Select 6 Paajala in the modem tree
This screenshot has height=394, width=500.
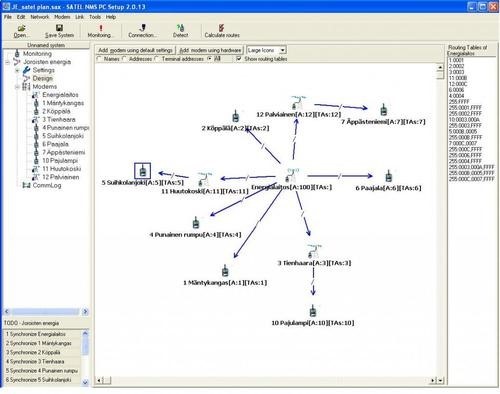(55, 144)
